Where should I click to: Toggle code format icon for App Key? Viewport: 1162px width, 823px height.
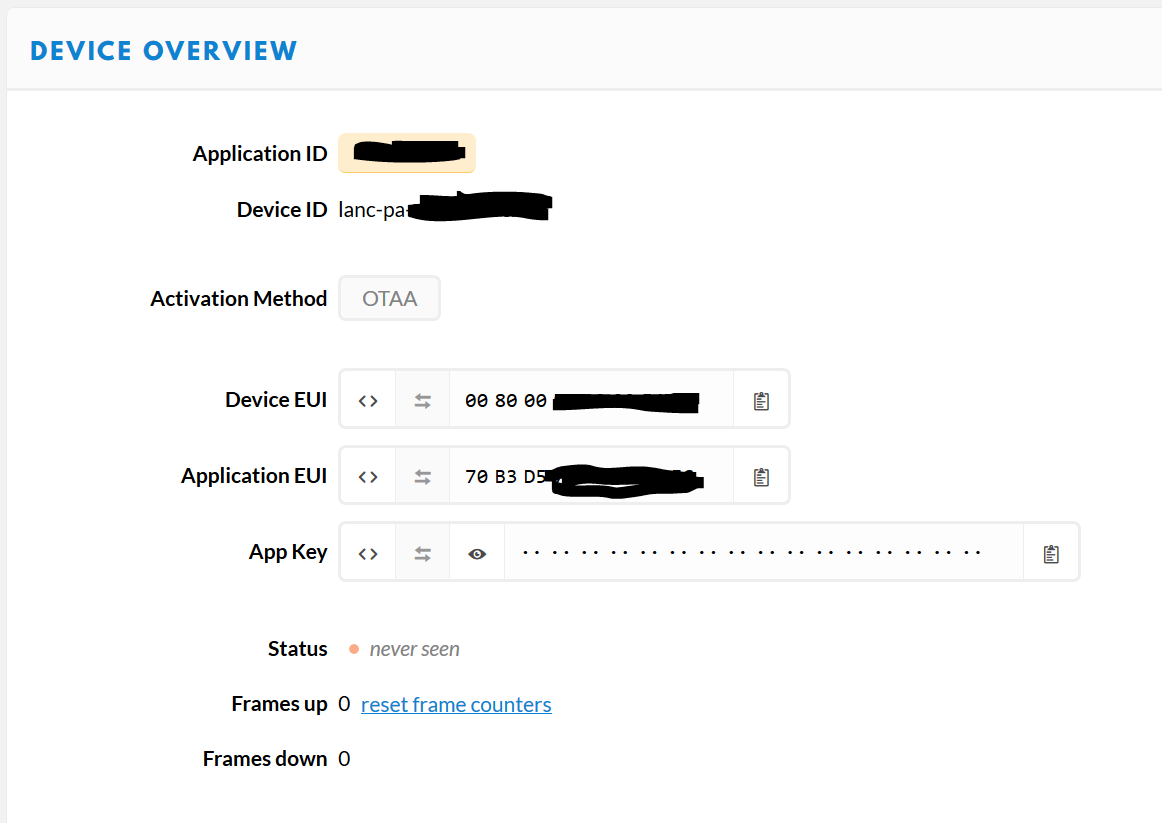coord(368,553)
